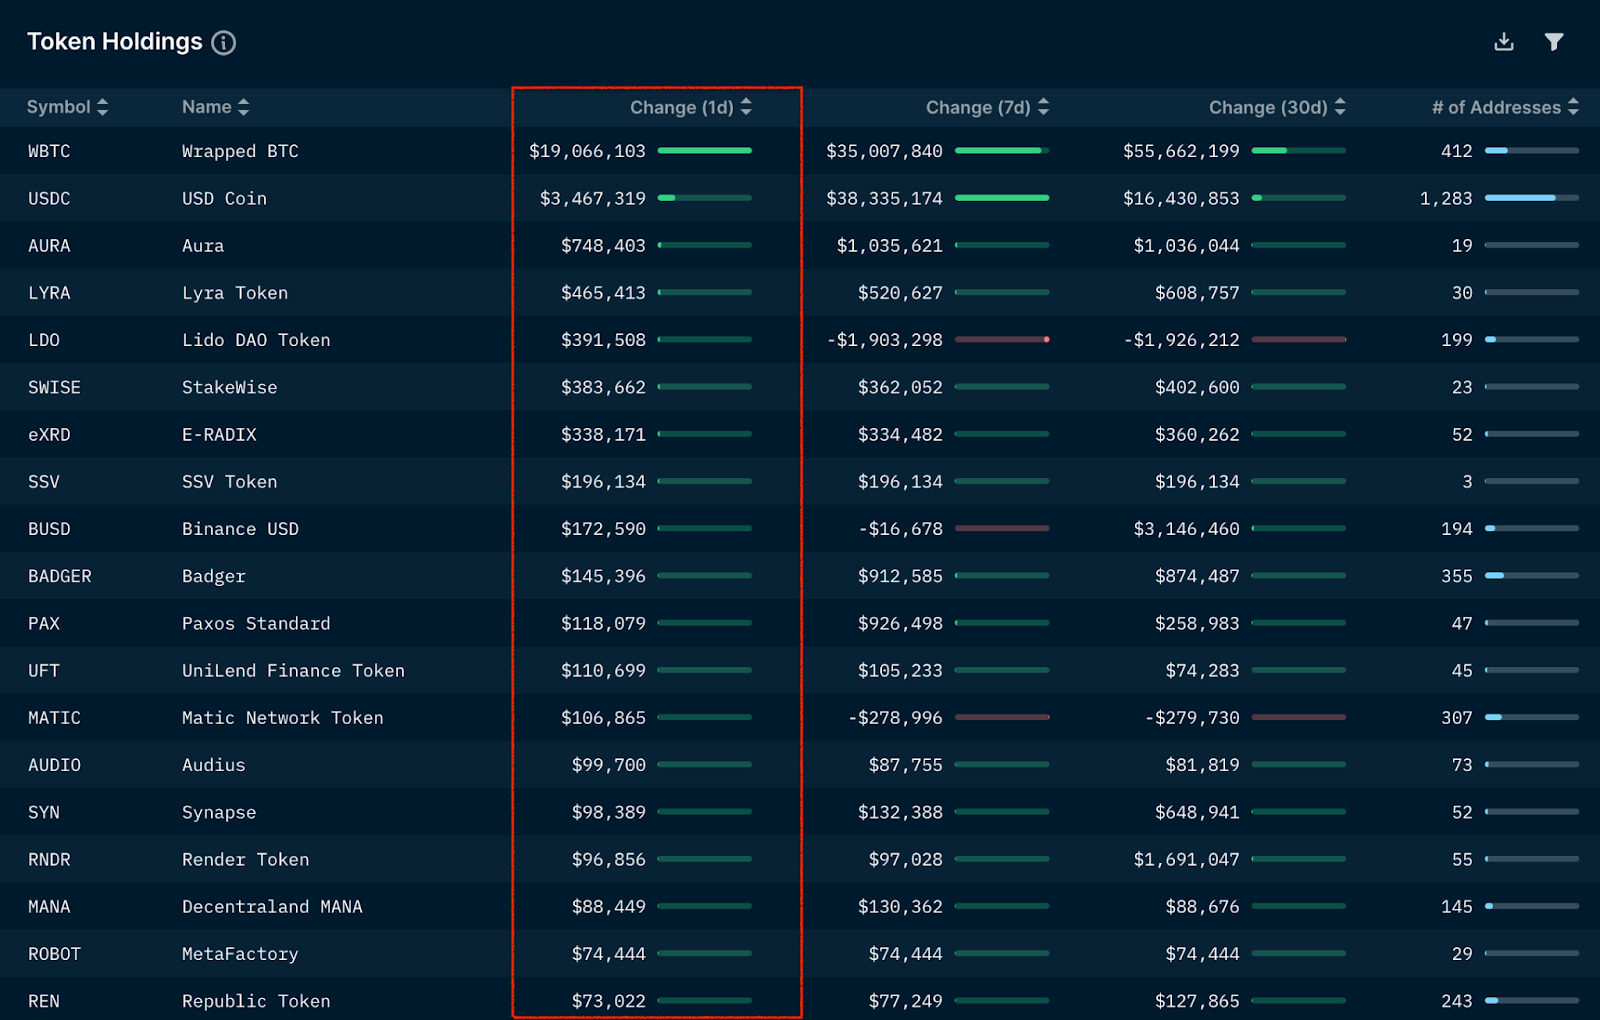
Task: Click LDO 7d change -$1,903,298
Action: (x=885, y=340)
